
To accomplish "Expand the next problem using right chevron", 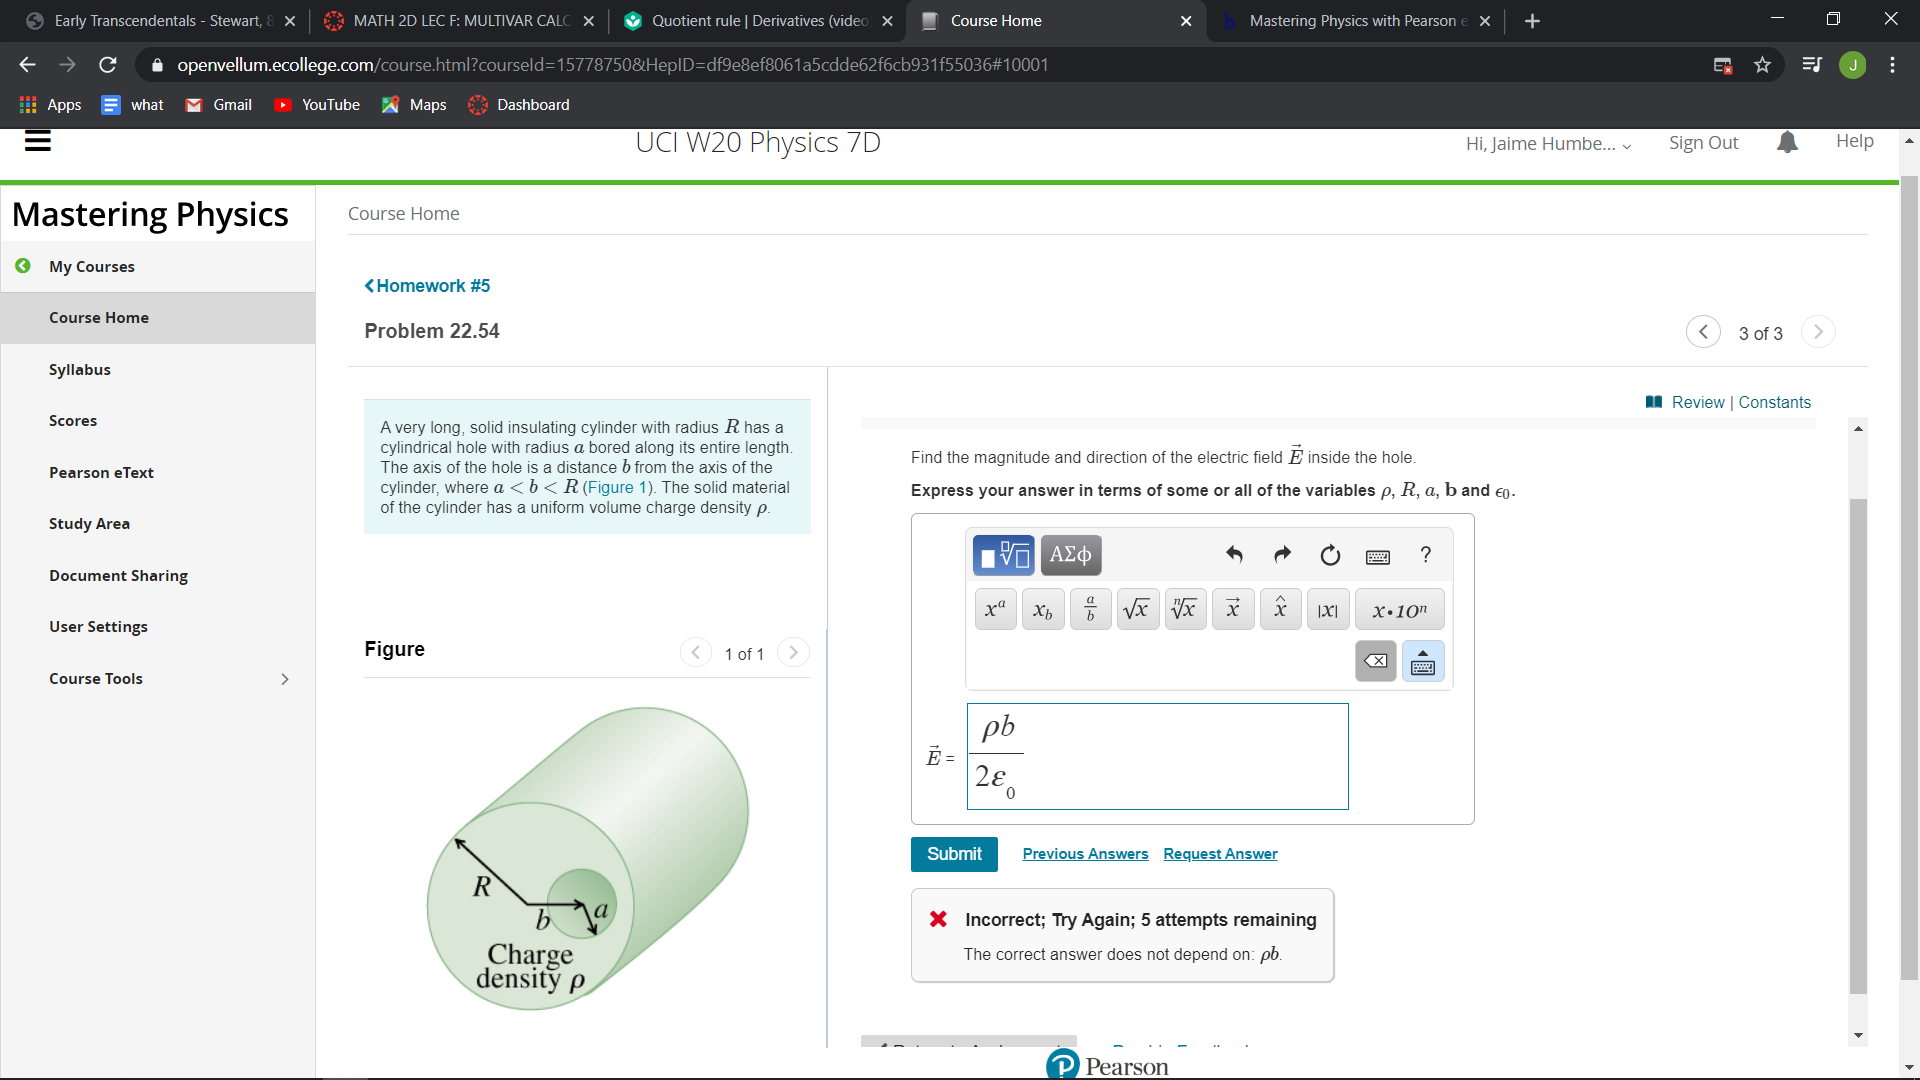I will pos(1817,332).
